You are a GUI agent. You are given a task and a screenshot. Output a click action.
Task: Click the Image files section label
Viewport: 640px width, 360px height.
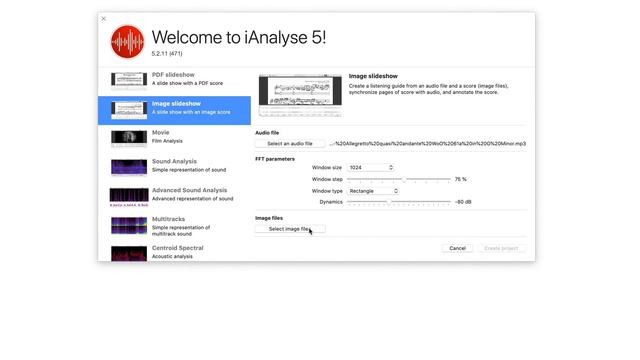coord(269,218)
